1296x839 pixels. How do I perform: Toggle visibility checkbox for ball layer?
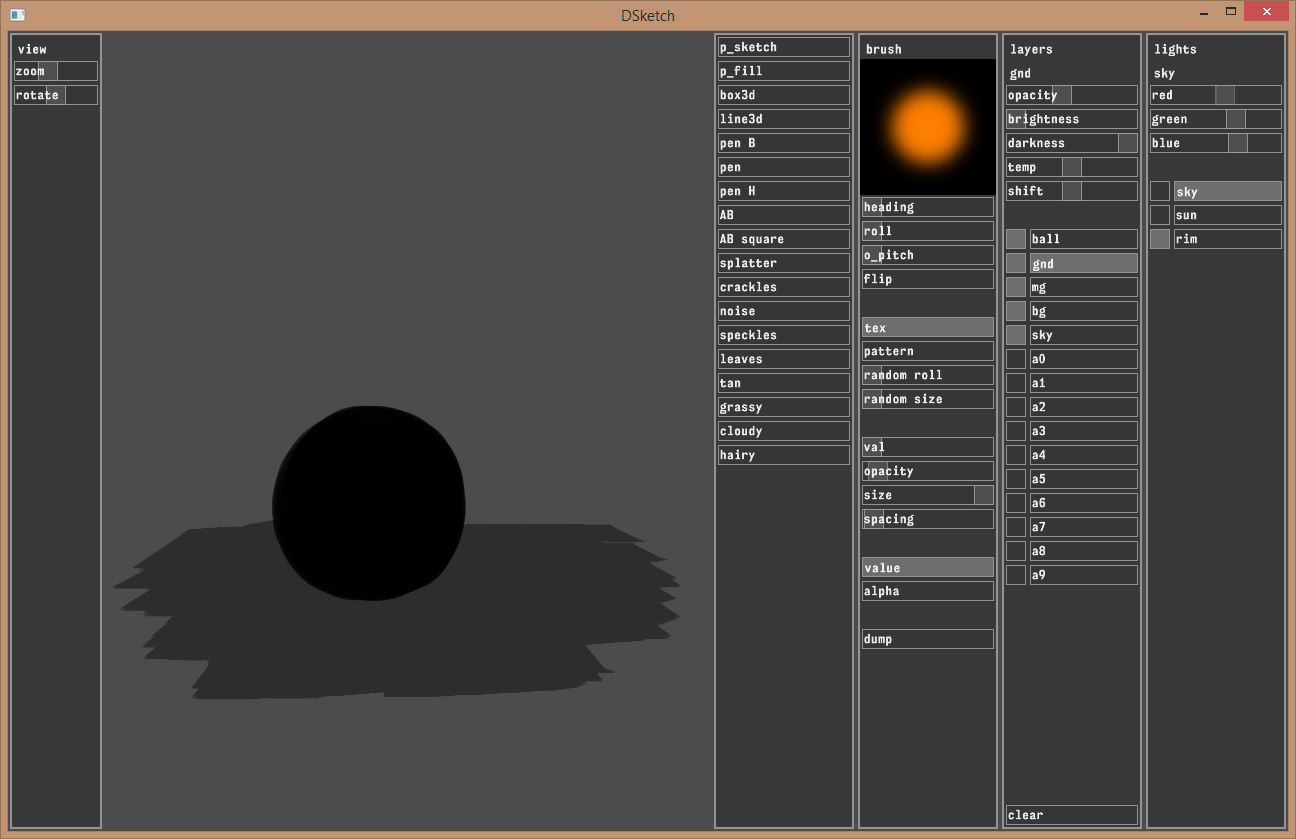pos(1016,239)
